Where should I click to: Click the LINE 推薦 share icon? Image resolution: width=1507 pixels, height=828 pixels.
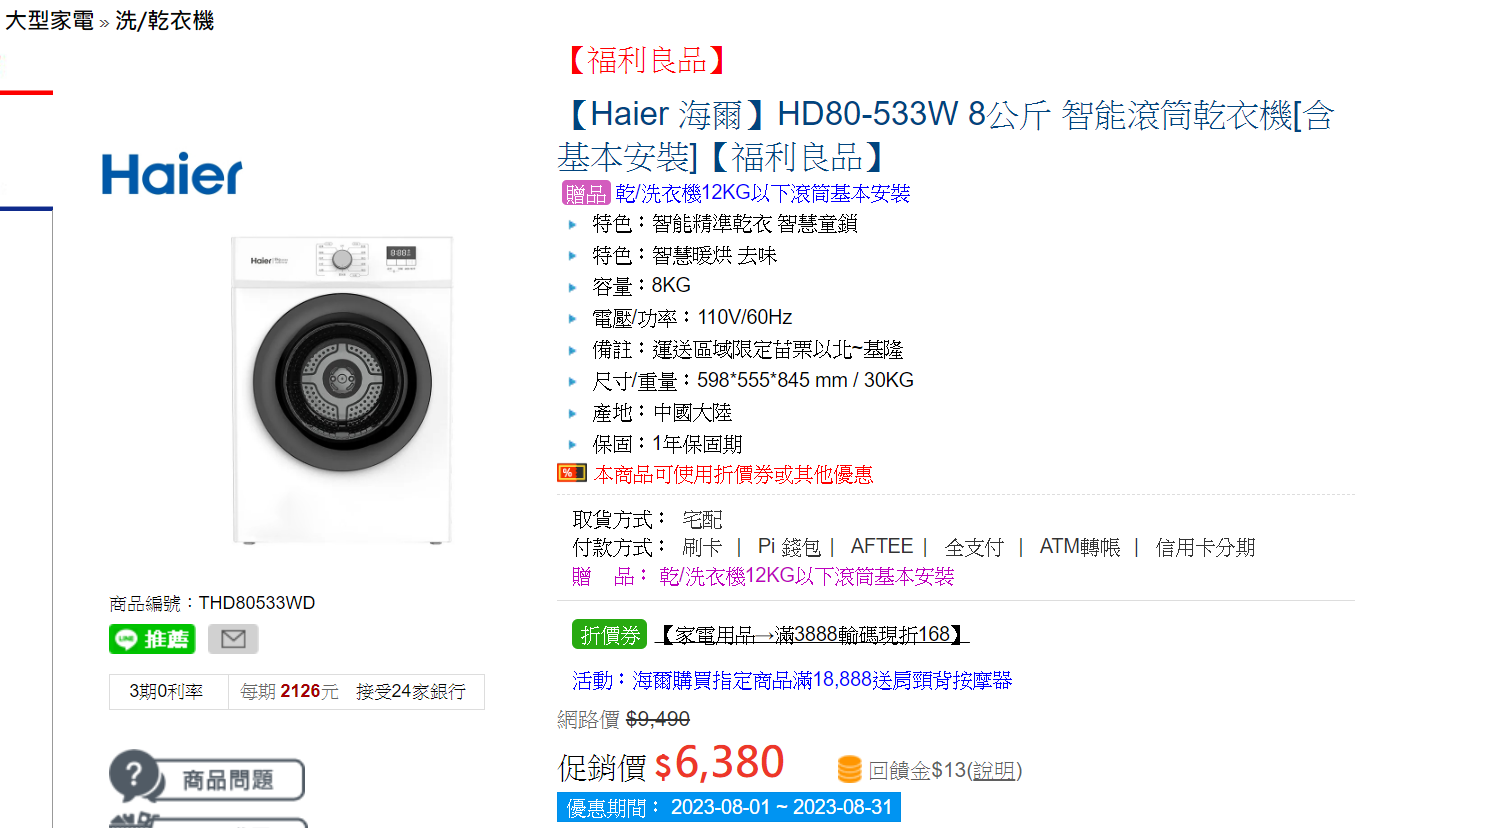coord(152,639)
